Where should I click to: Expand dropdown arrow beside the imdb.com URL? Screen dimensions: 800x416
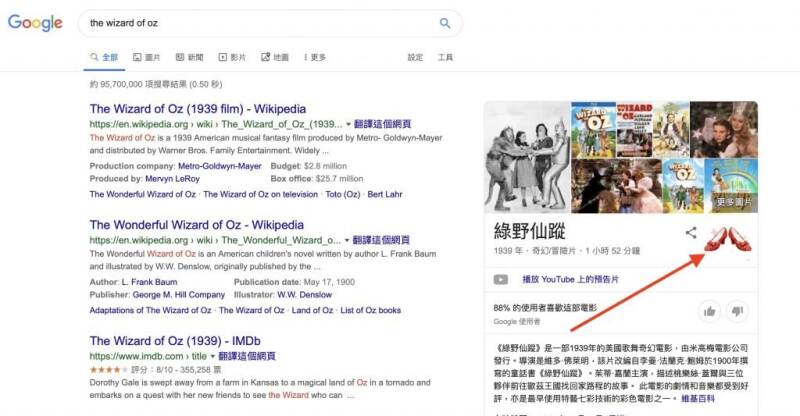213,356
